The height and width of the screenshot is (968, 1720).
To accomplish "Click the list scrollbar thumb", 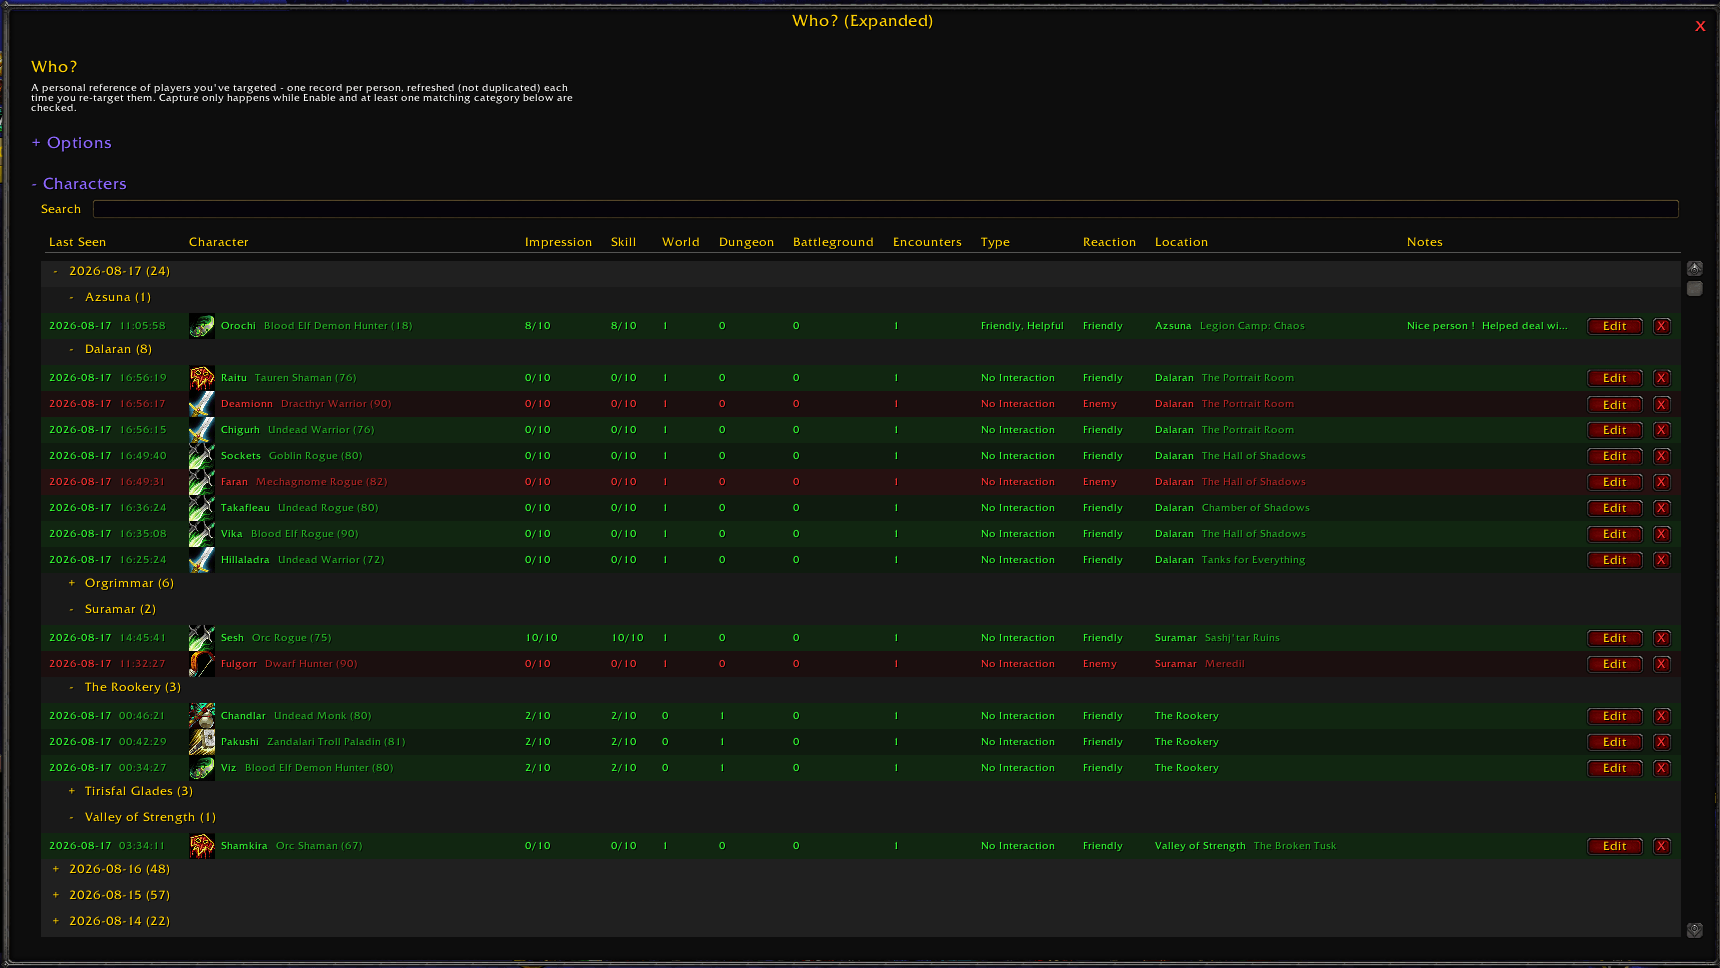I will (1694, 288).
